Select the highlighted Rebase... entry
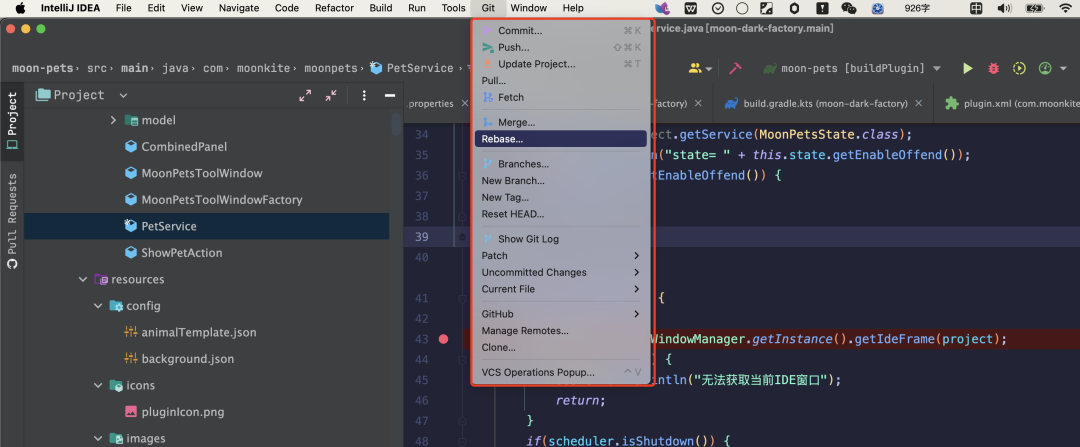Screen dimensions: 1080x447 tap(561, 138)
